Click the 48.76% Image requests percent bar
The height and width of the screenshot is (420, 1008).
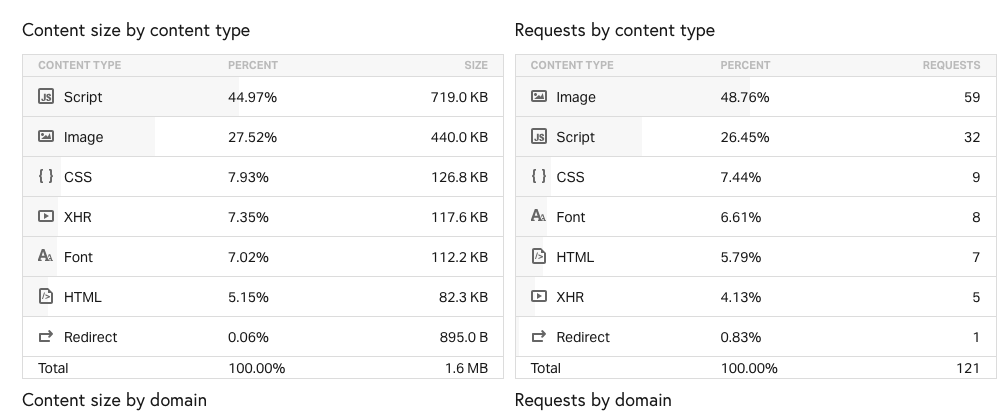pyautogui.click(x=633, y=96)
